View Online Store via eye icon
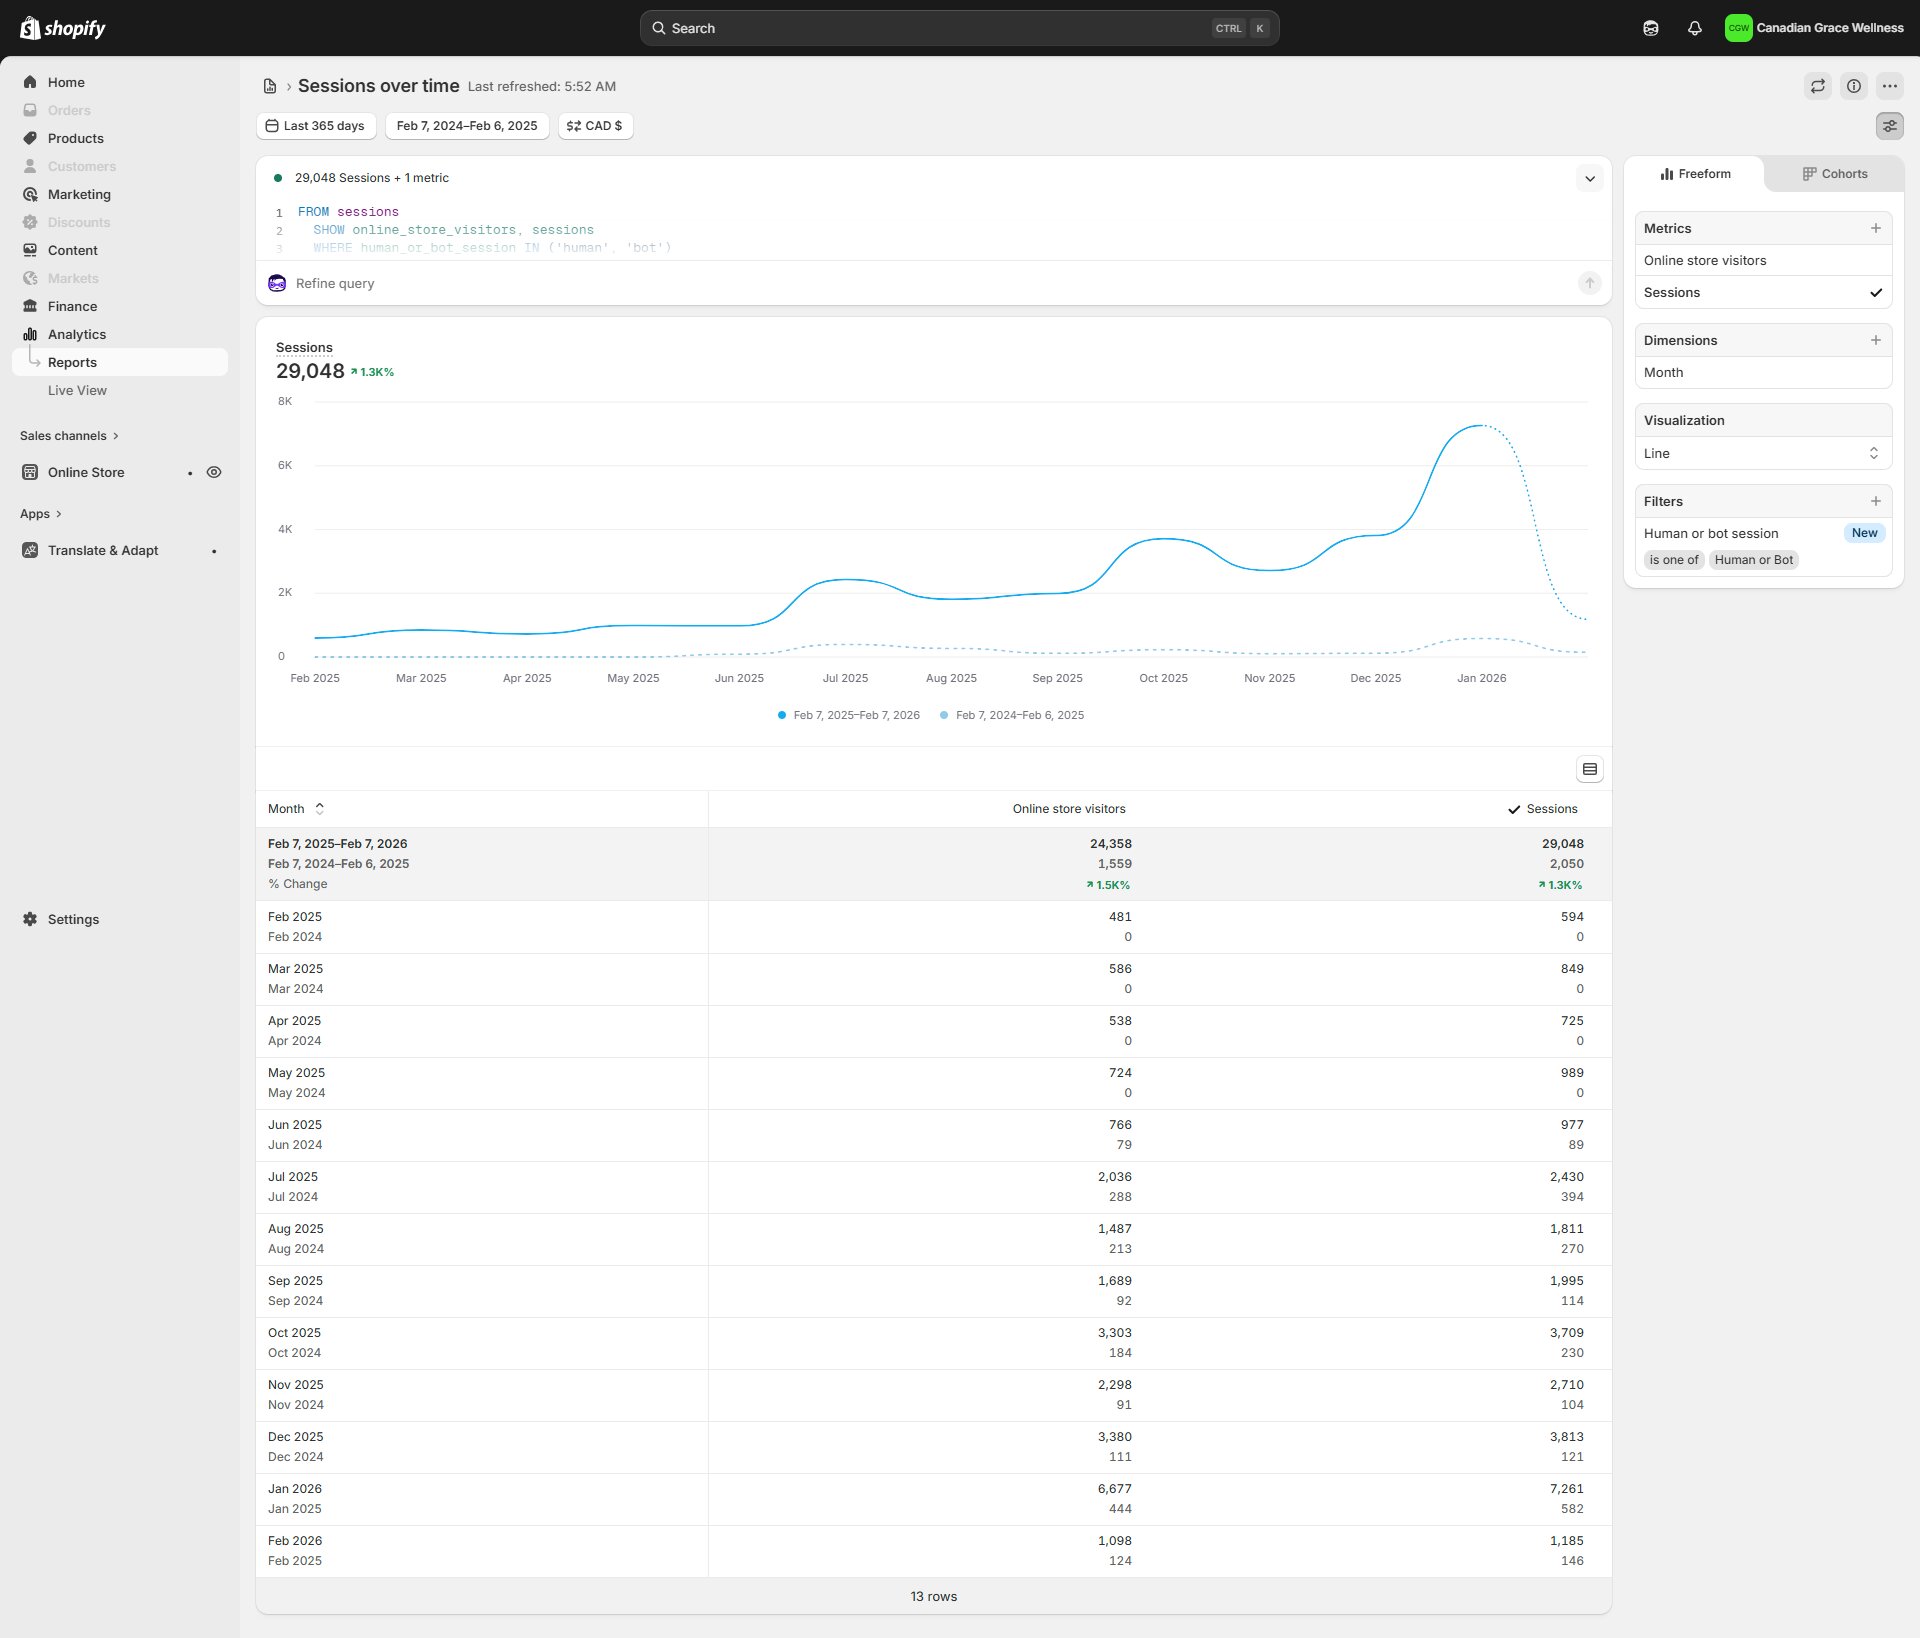The image size is (1920, 1638). click(x=214, y=472)
